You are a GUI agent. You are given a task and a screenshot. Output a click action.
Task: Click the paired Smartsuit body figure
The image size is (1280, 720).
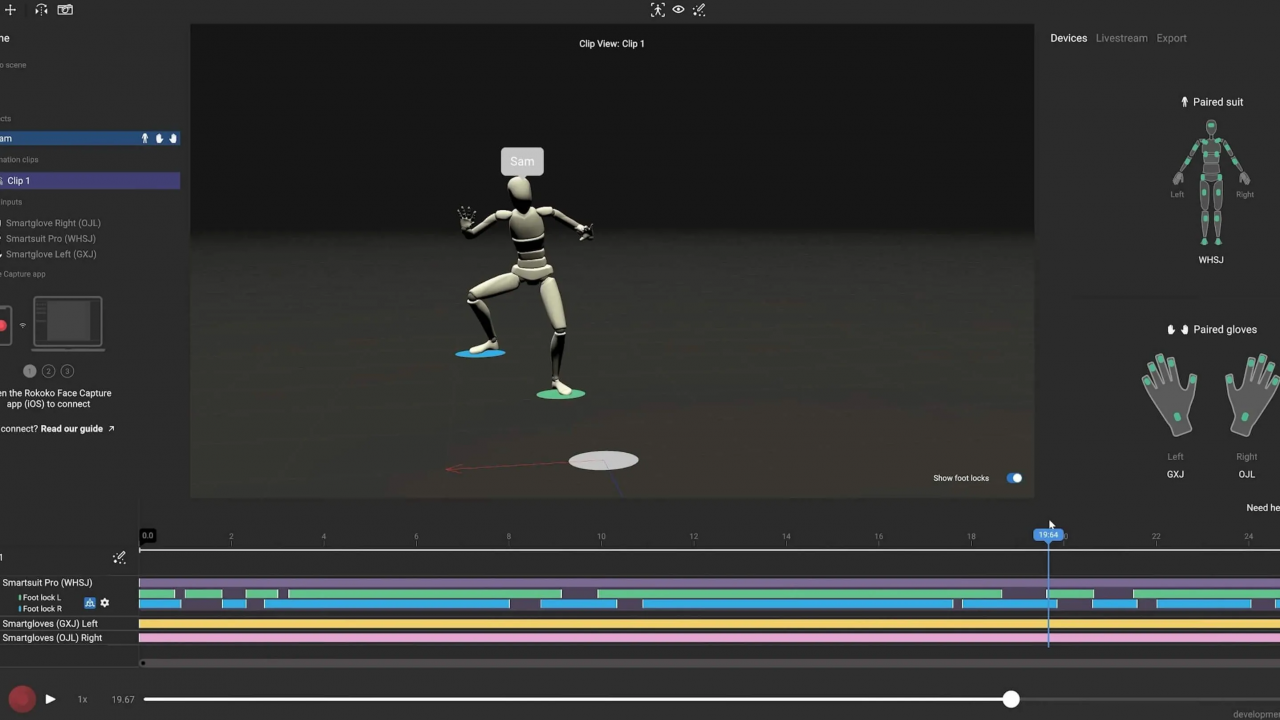(1210, 183)
